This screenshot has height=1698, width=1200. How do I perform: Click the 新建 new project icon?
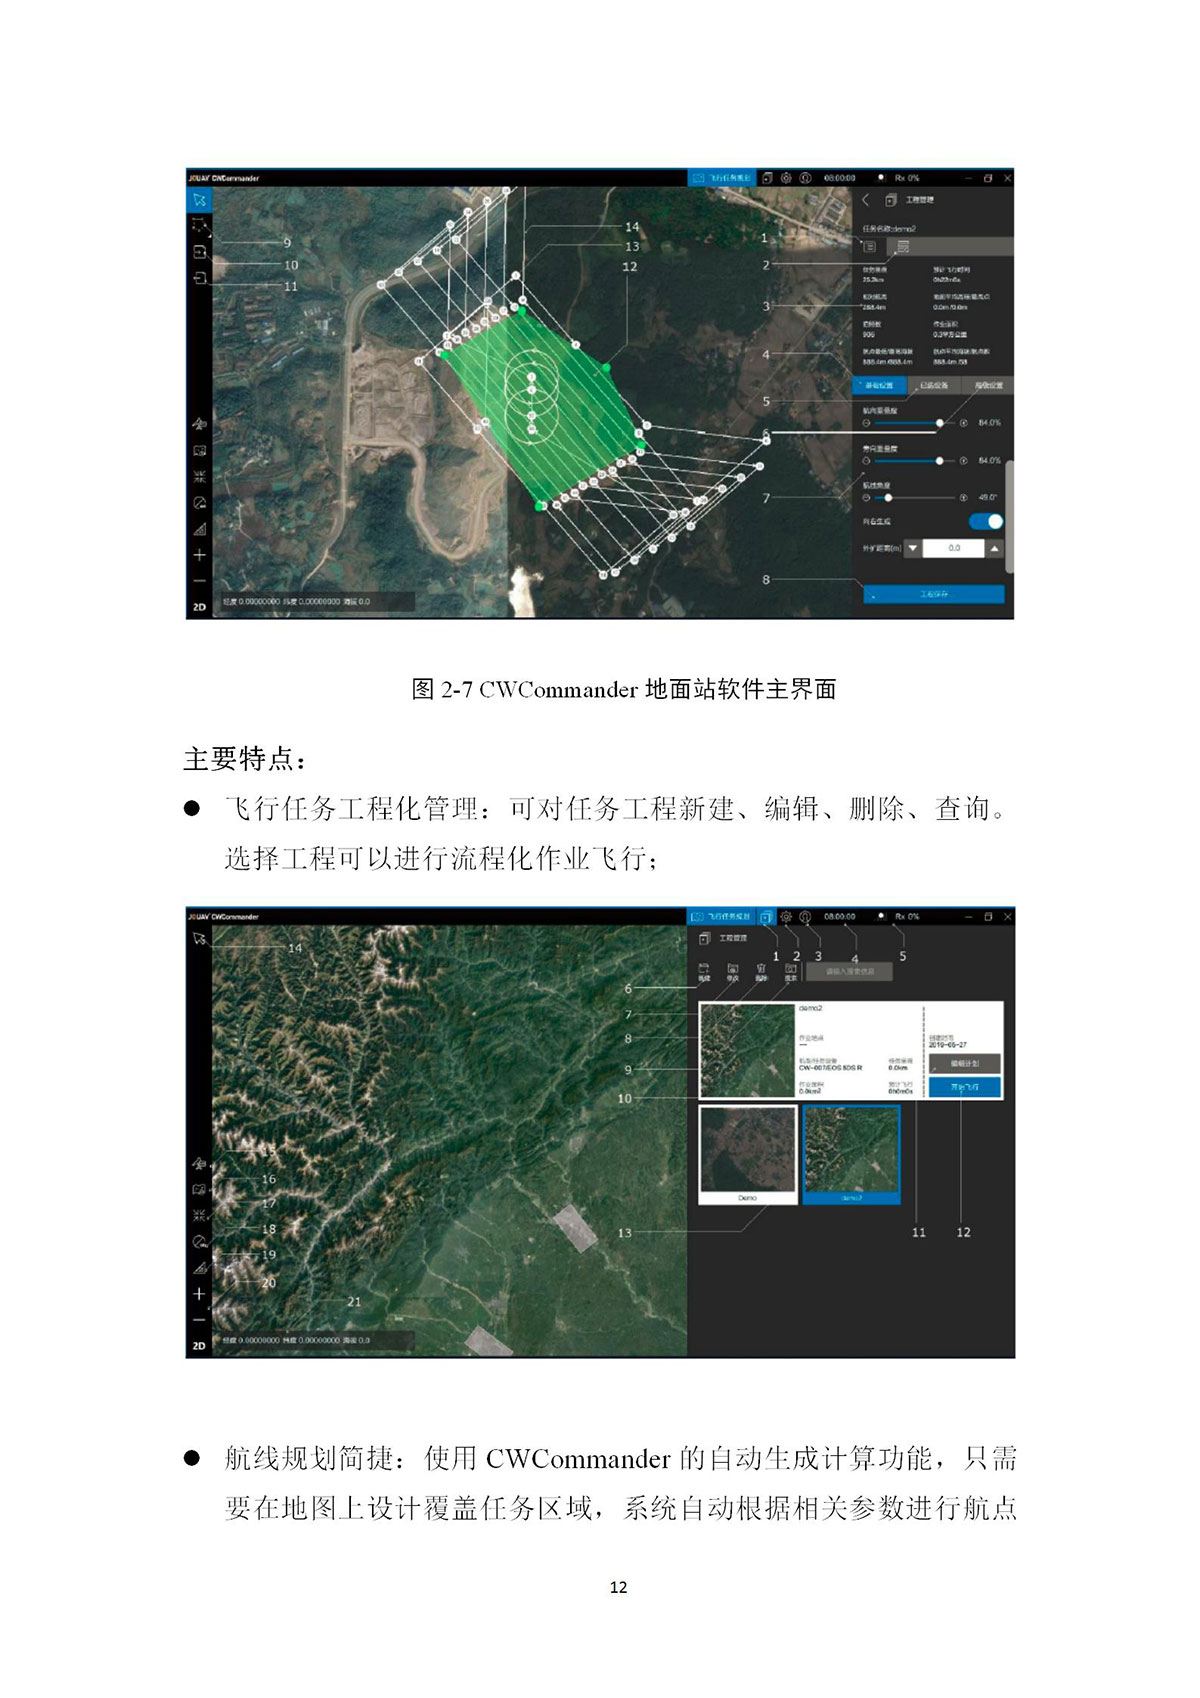[704, 972]
